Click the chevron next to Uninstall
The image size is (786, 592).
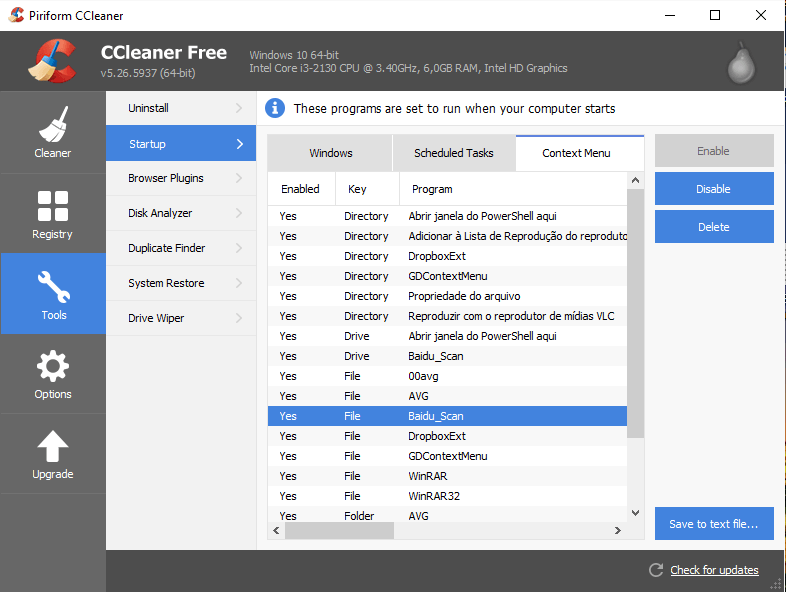coord(239,108)
